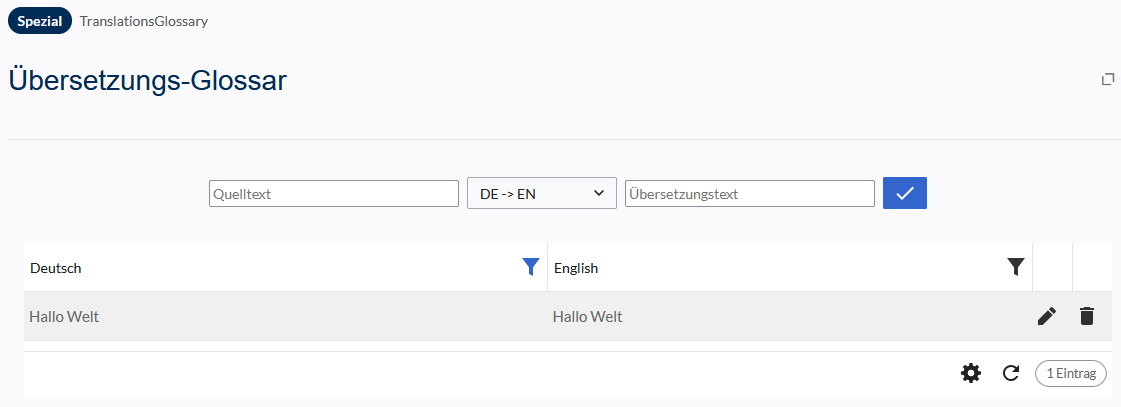Confirm new entry with checkmark button

coord(904,193)
